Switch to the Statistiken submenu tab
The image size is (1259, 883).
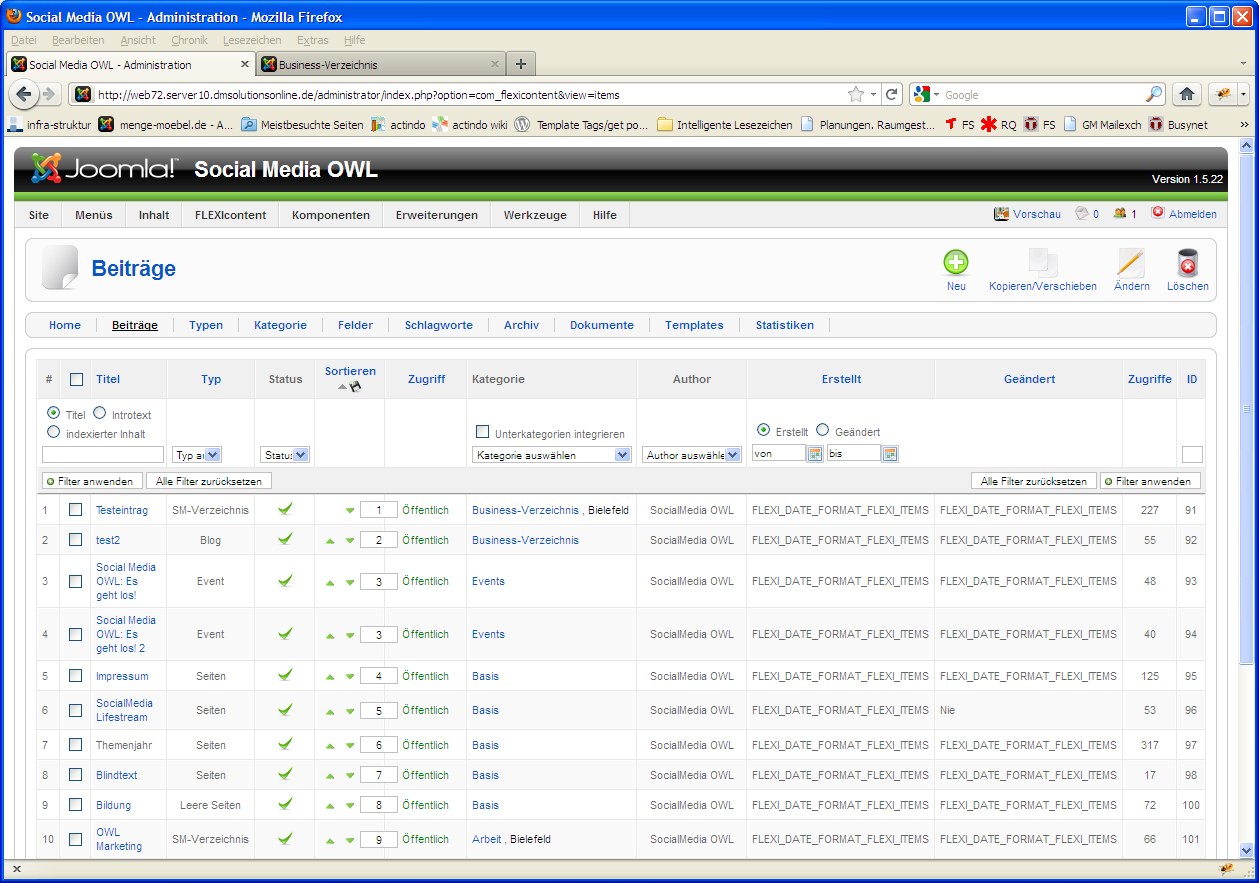tap(785, 325)
